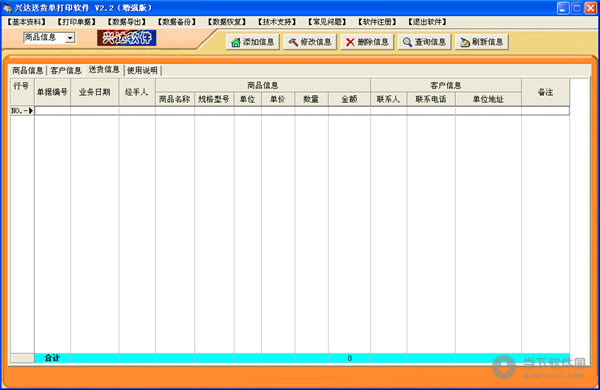This screenshot has width=600, height=390.
Task: Click the app icon in title bar
Action: point(7,8)
